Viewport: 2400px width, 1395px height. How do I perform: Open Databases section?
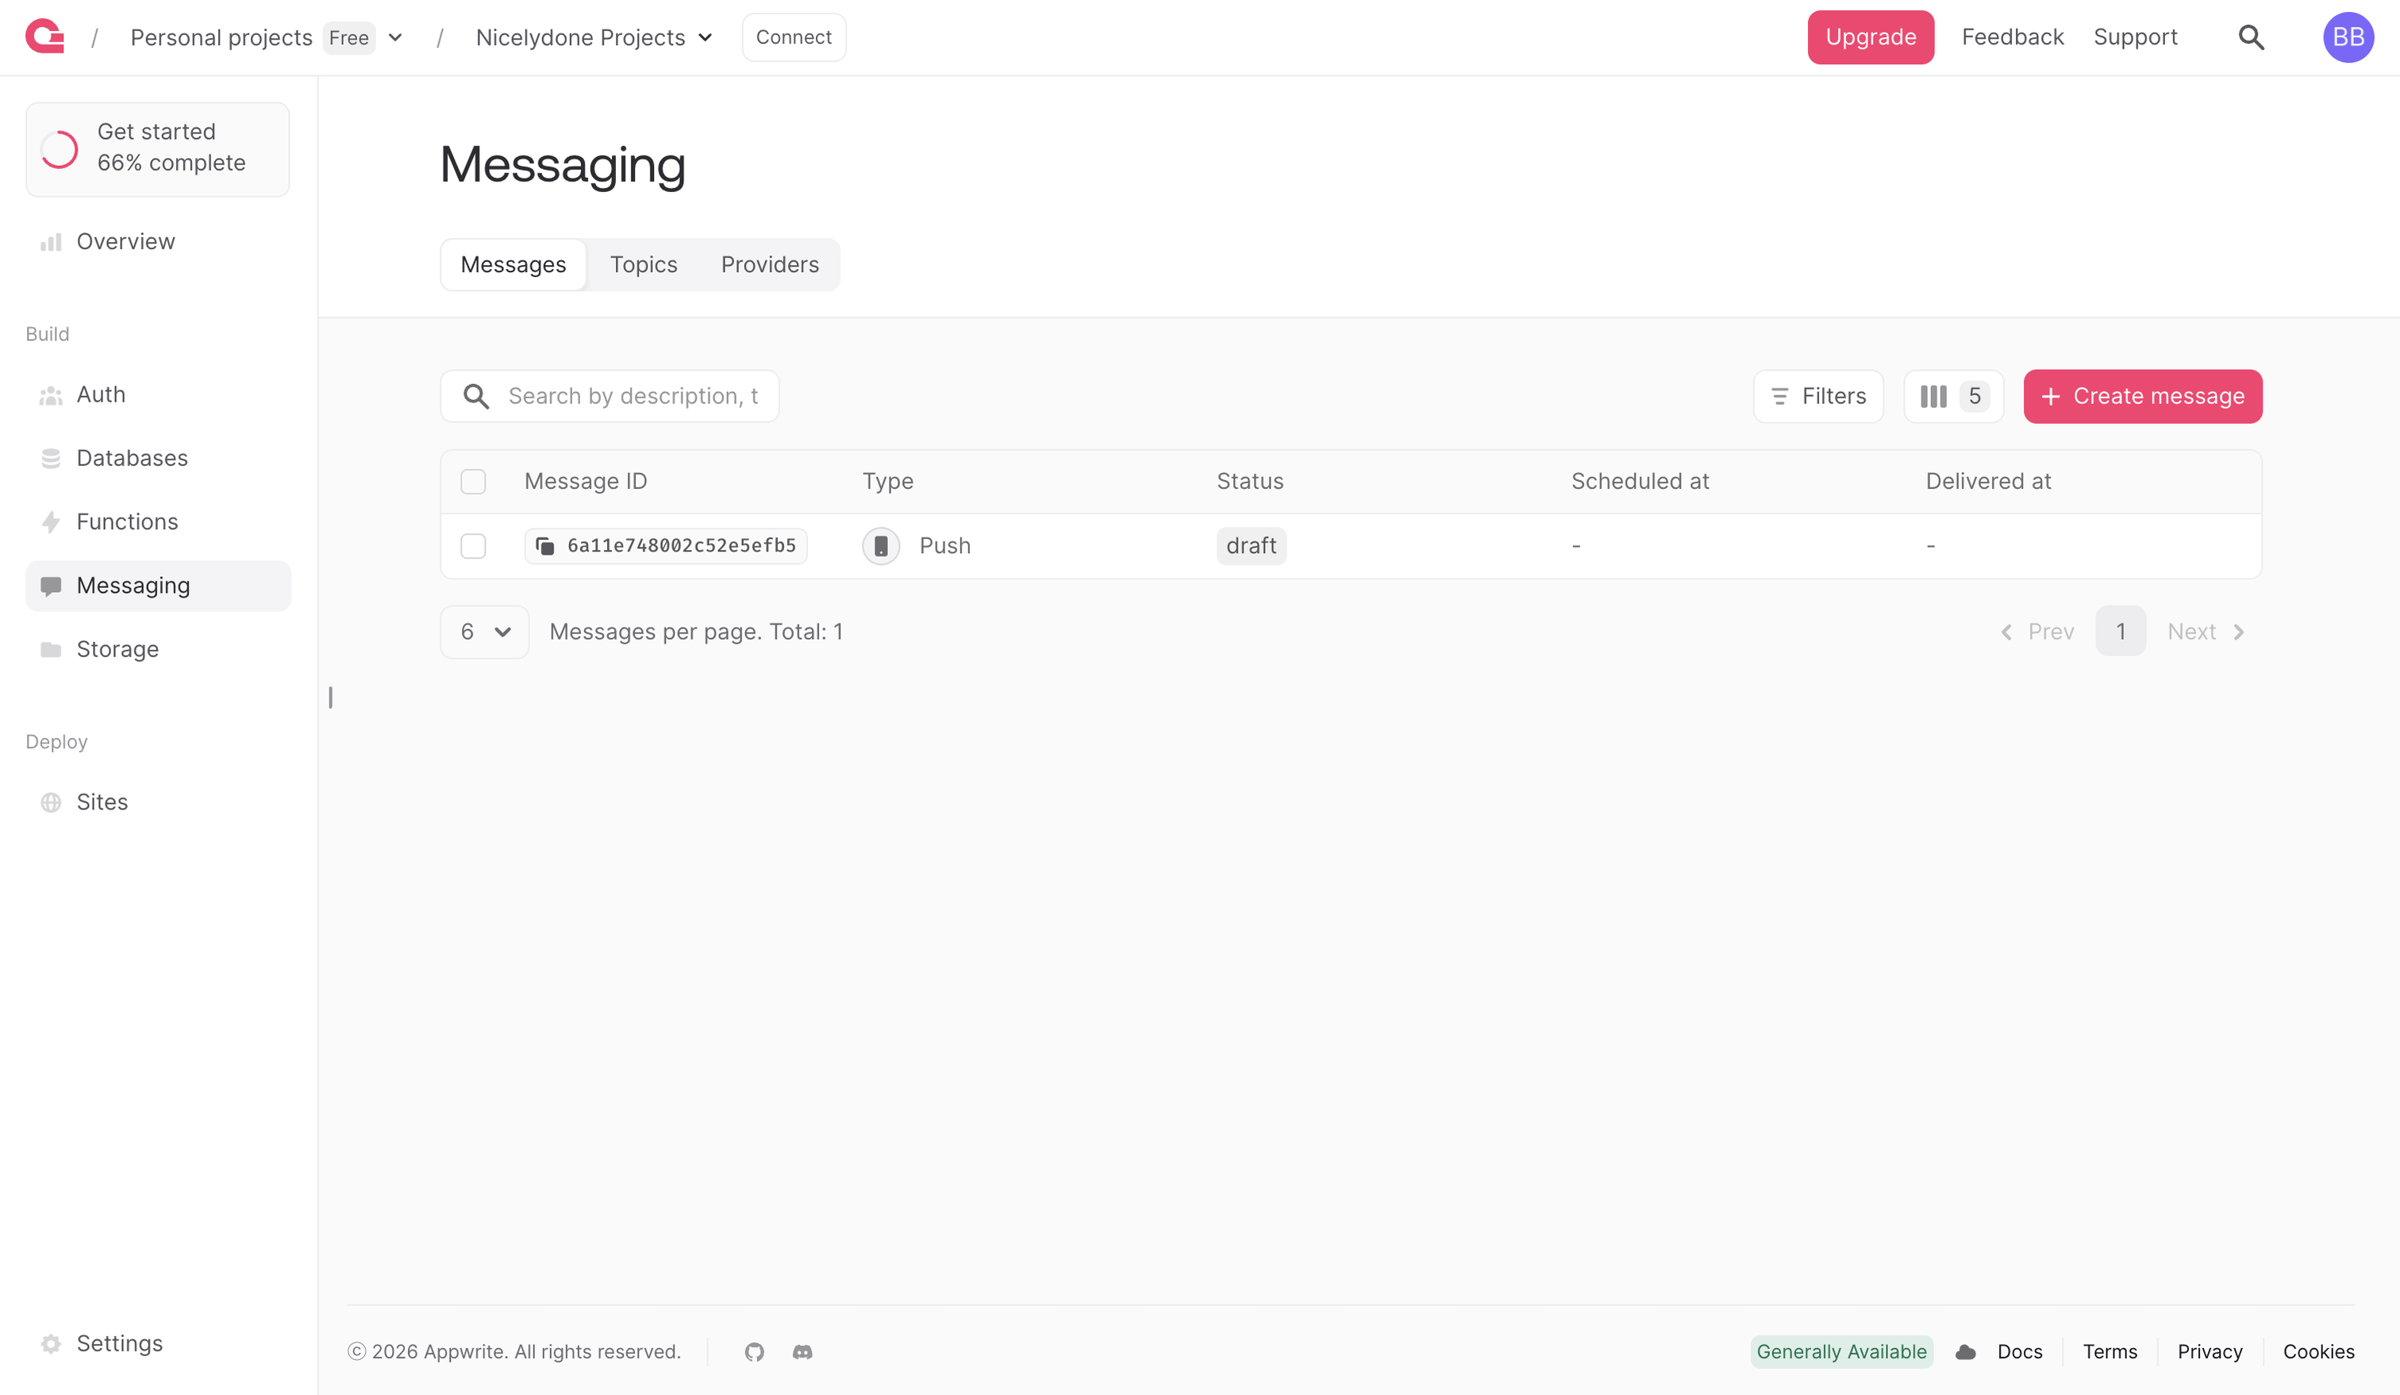(x=158, y=458)
